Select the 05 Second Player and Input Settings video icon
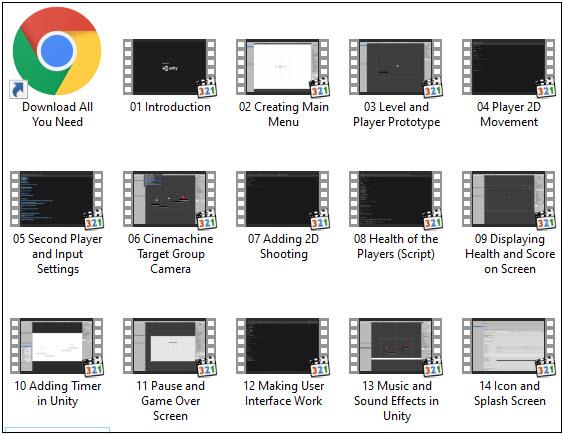The height and width of the screenshot is (434, 563). (x=57, y=200)
